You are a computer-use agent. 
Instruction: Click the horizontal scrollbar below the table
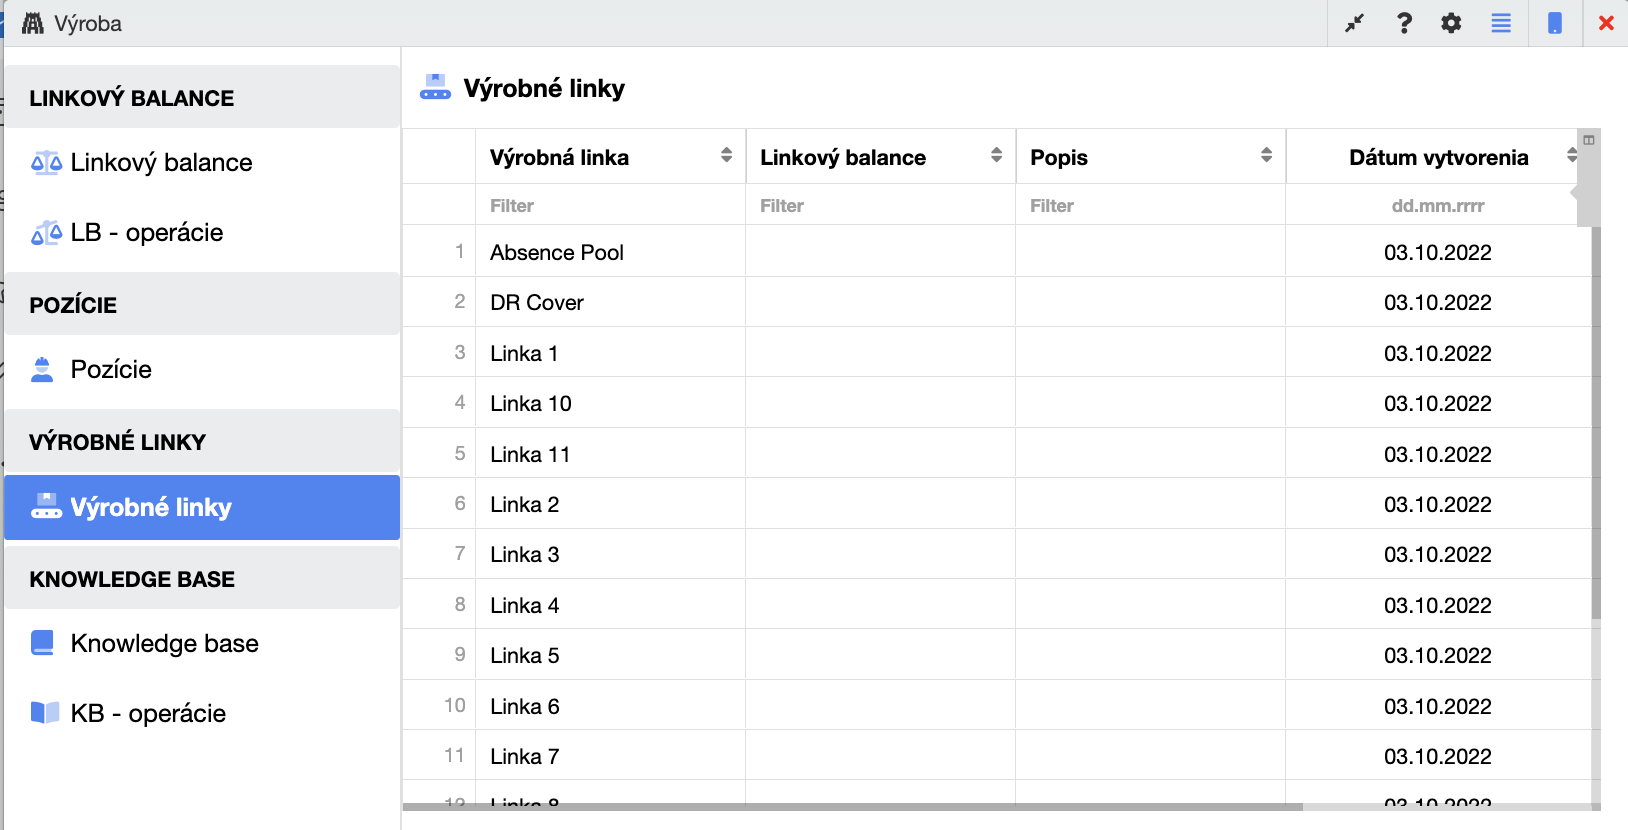click(852, 806)
